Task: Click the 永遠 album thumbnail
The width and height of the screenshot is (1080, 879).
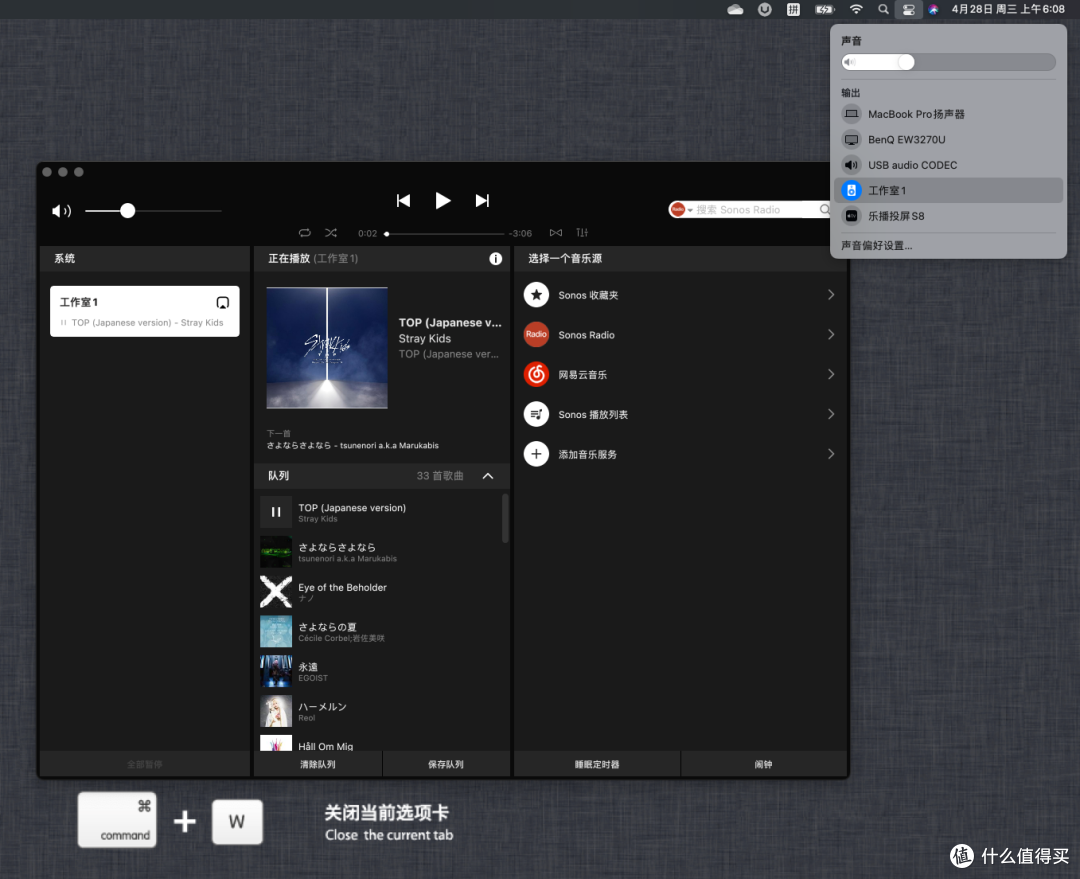Action: pos(276,672)
